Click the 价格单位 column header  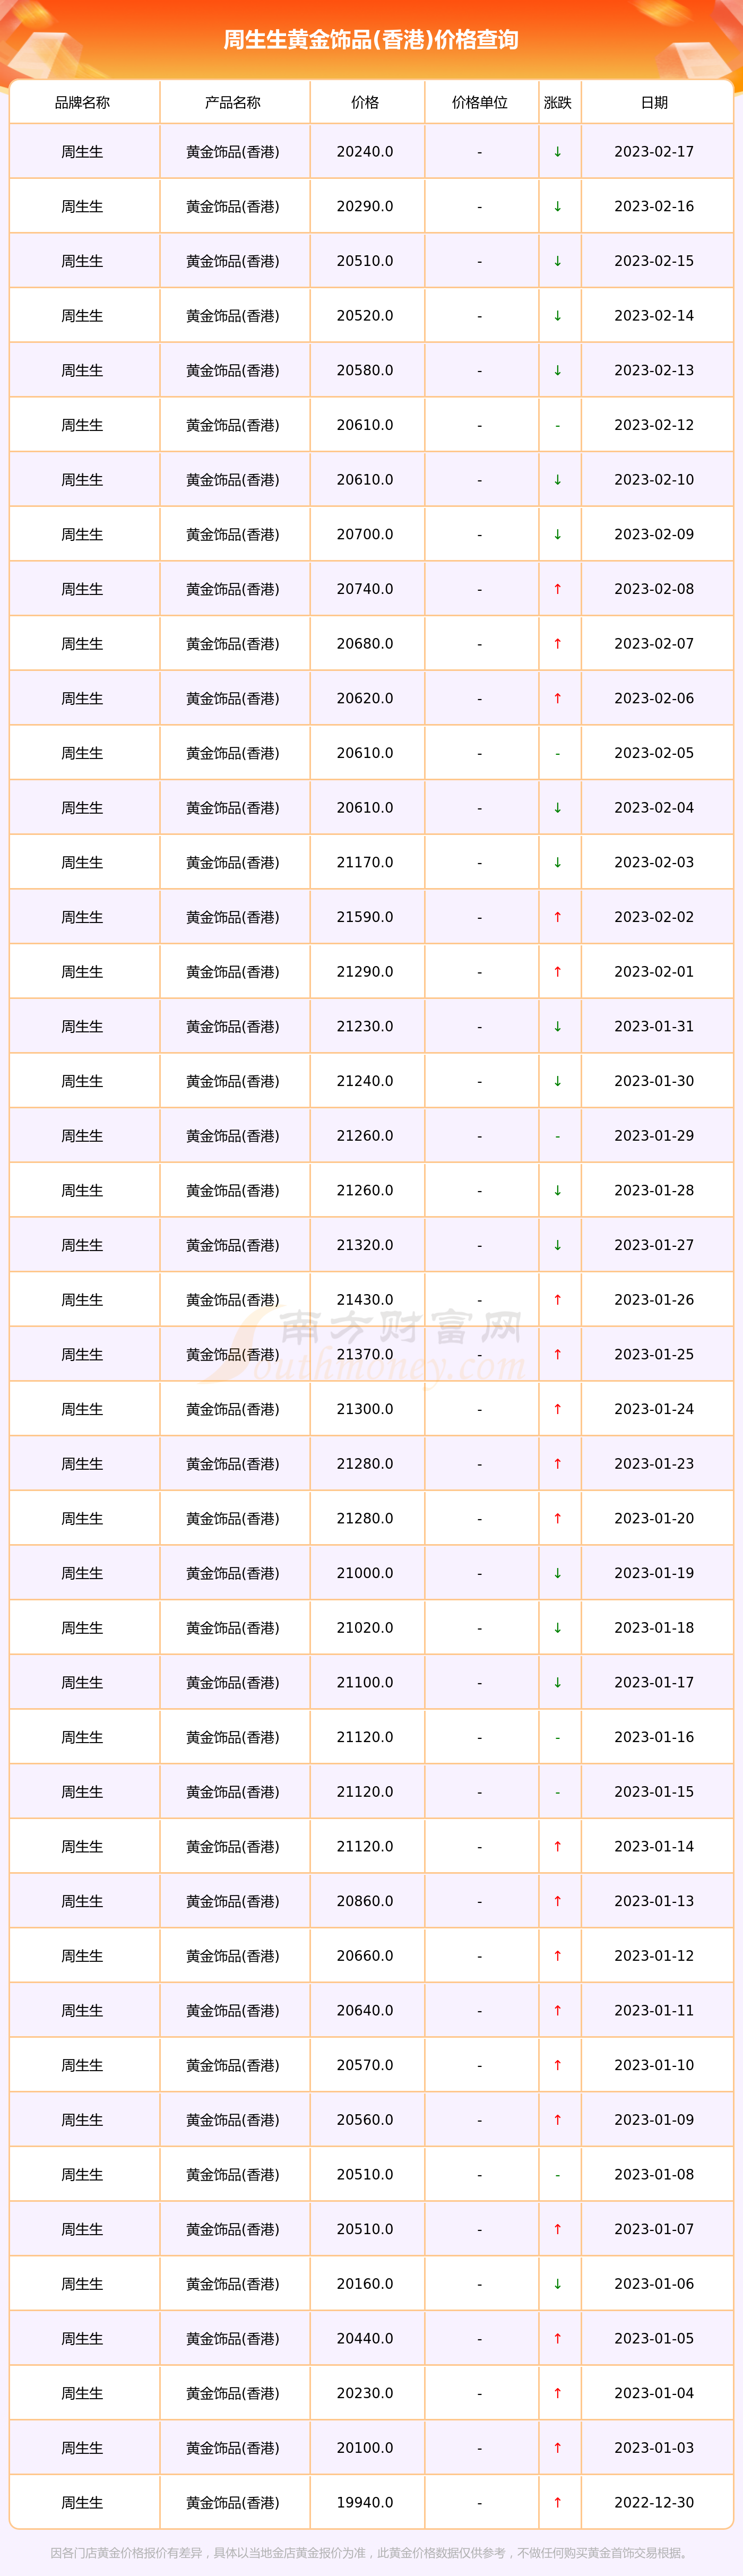(x=480, y=102)
